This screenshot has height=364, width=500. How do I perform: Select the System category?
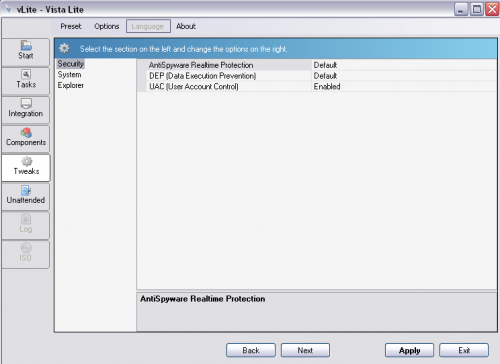tap(69, 74)
